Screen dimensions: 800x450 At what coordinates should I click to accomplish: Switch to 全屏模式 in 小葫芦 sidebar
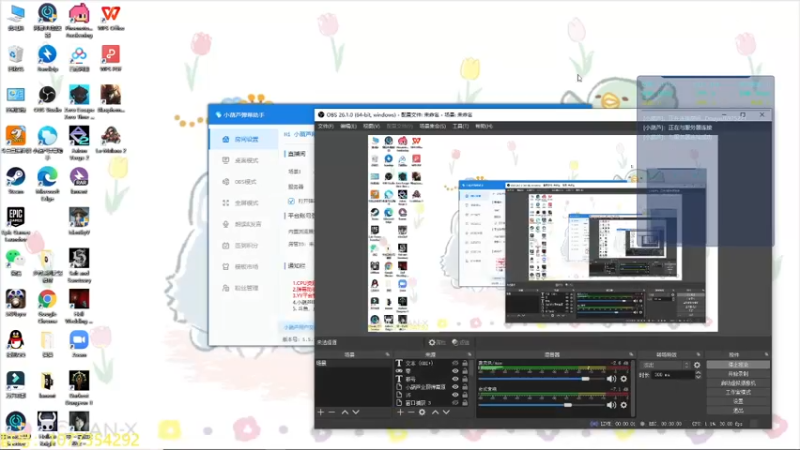[241, 203]
